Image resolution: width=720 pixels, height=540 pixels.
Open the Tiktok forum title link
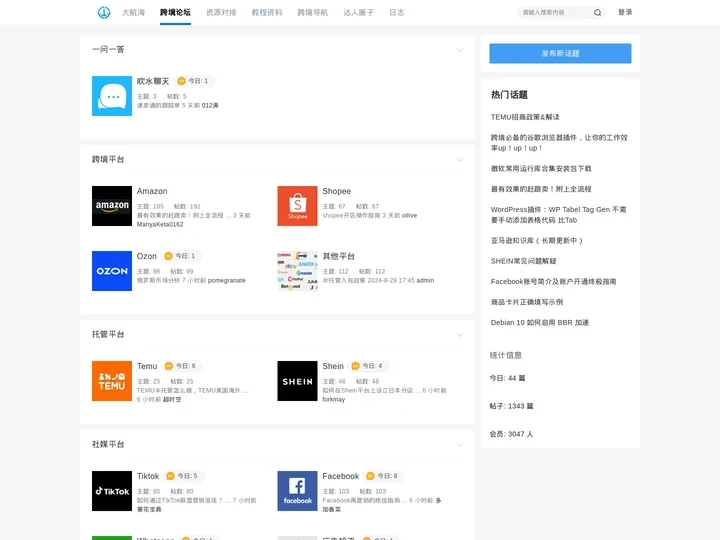point(148,476)
